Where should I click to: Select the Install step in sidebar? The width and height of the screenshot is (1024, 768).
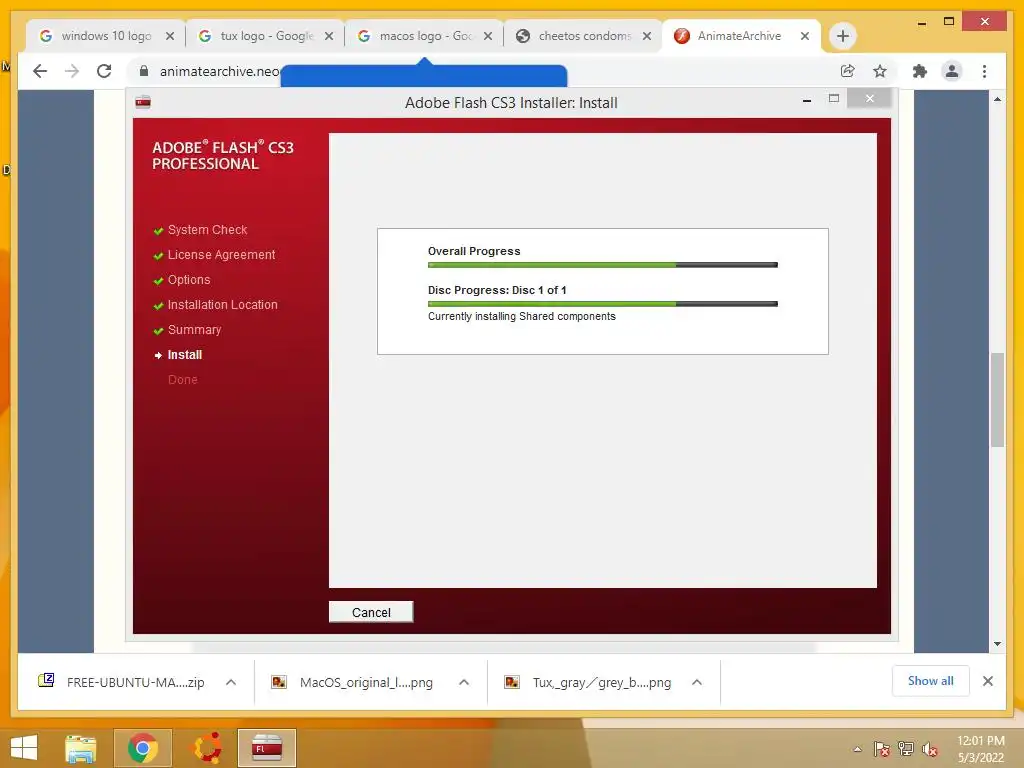(185, 355)
